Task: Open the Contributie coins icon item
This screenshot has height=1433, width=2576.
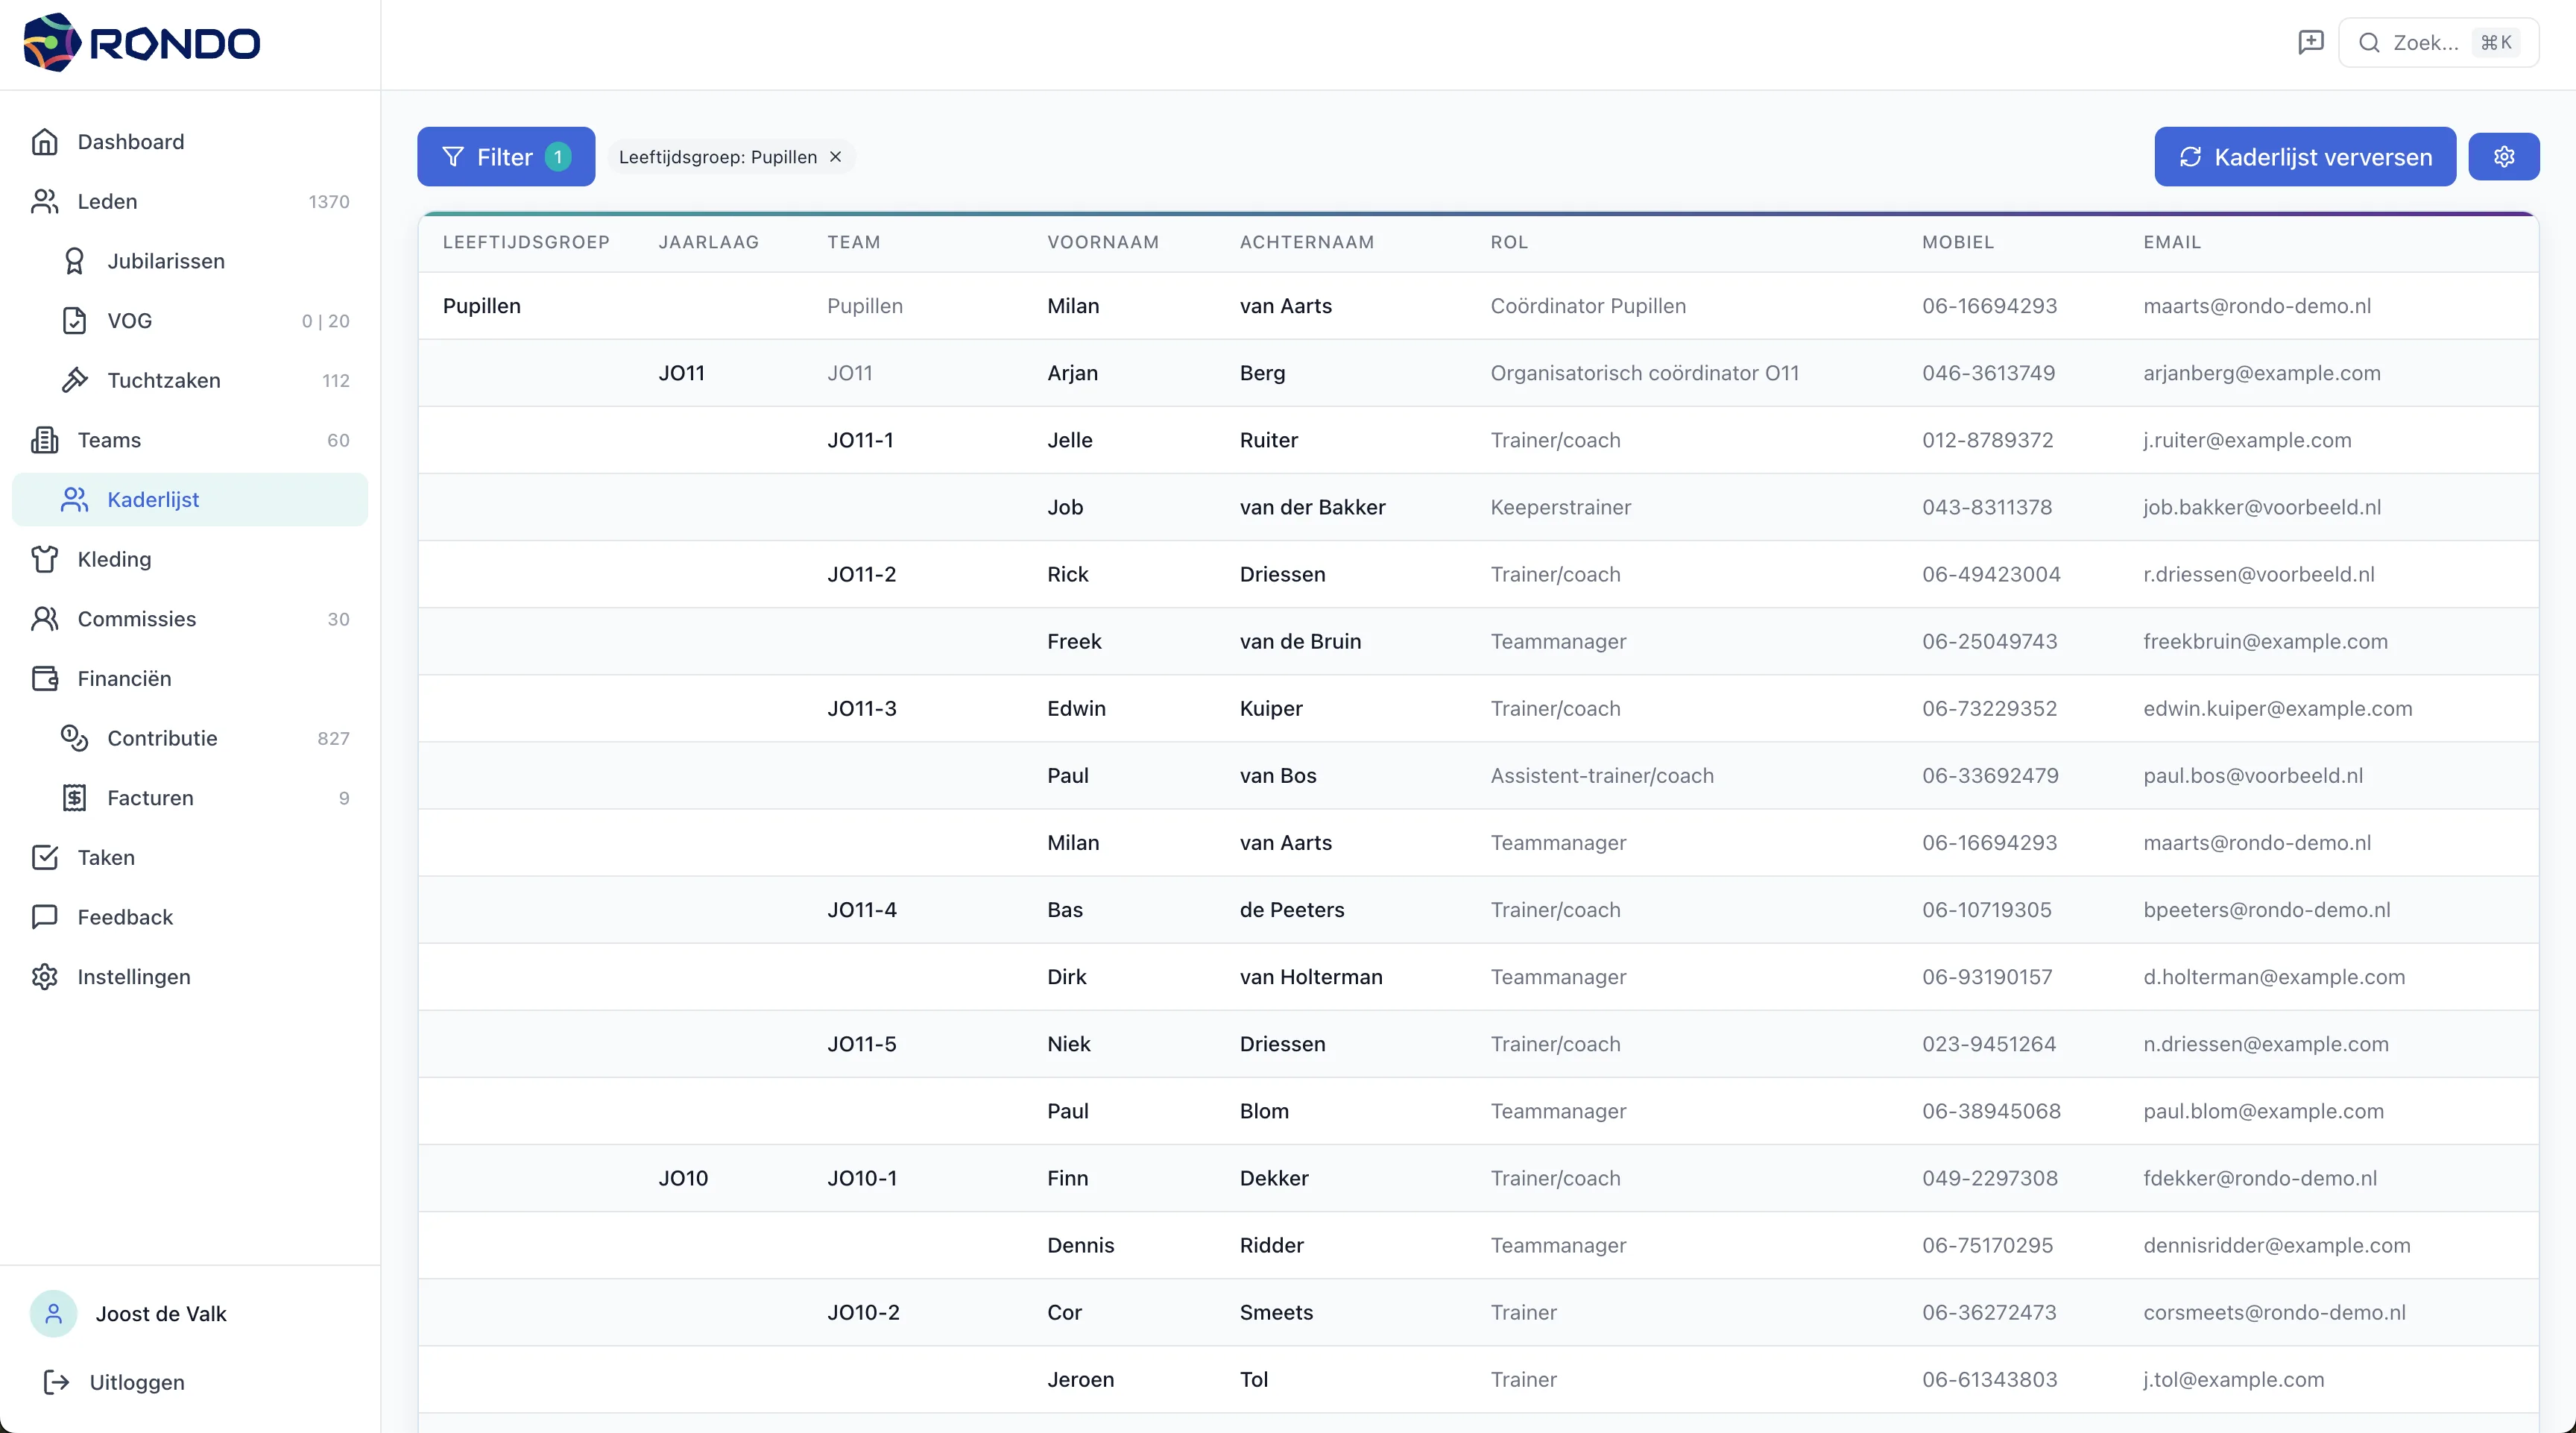Action: [x=74, y=738]
